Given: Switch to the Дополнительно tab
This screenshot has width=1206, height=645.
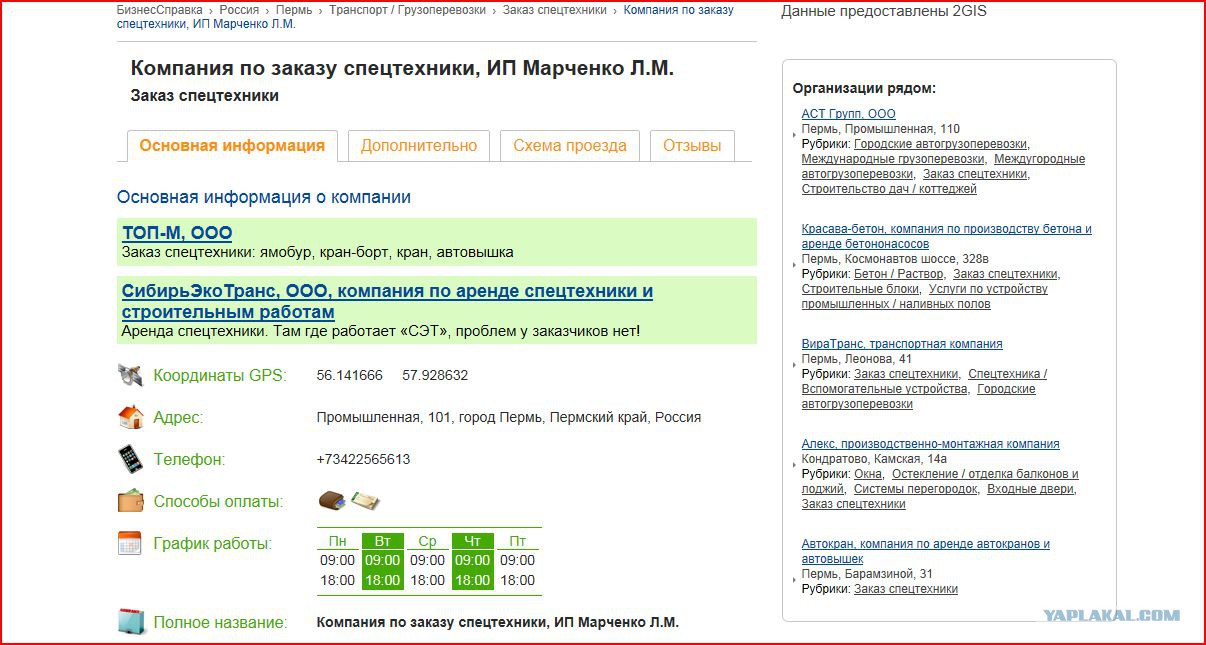Looking at the screenshot, I should coord(419,146).
